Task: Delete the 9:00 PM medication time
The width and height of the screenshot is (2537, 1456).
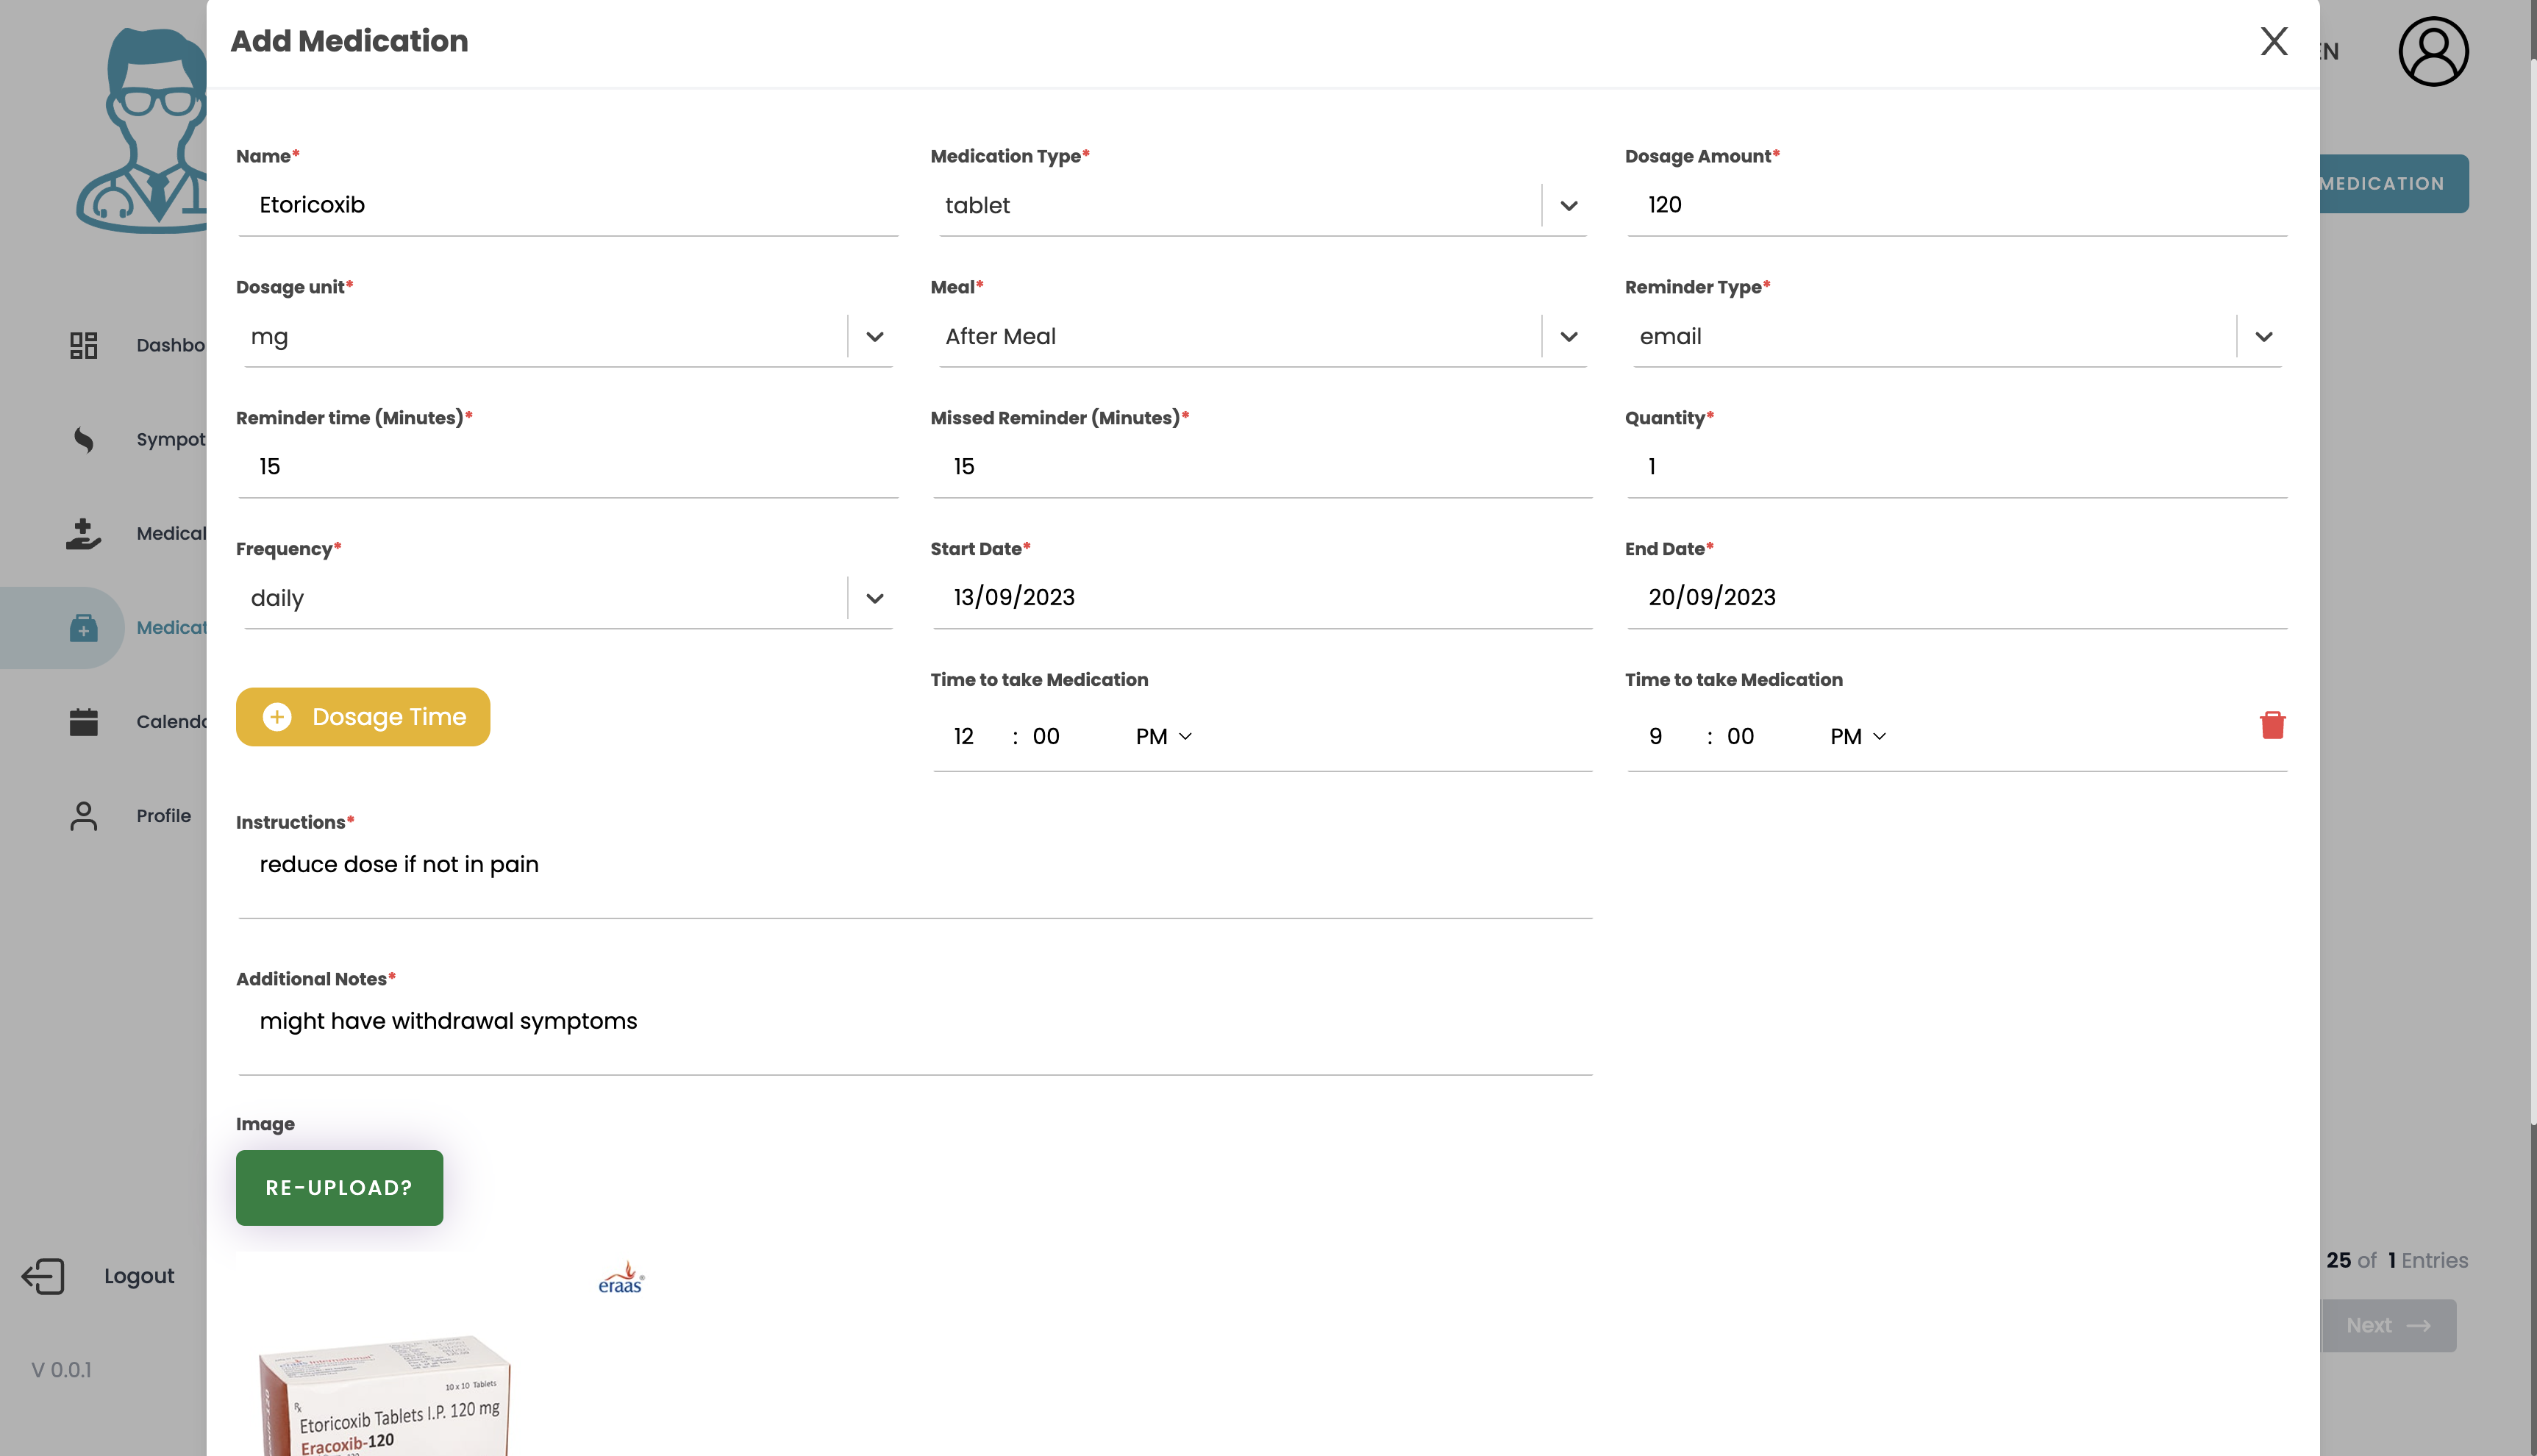Action: coord(2272,725)
